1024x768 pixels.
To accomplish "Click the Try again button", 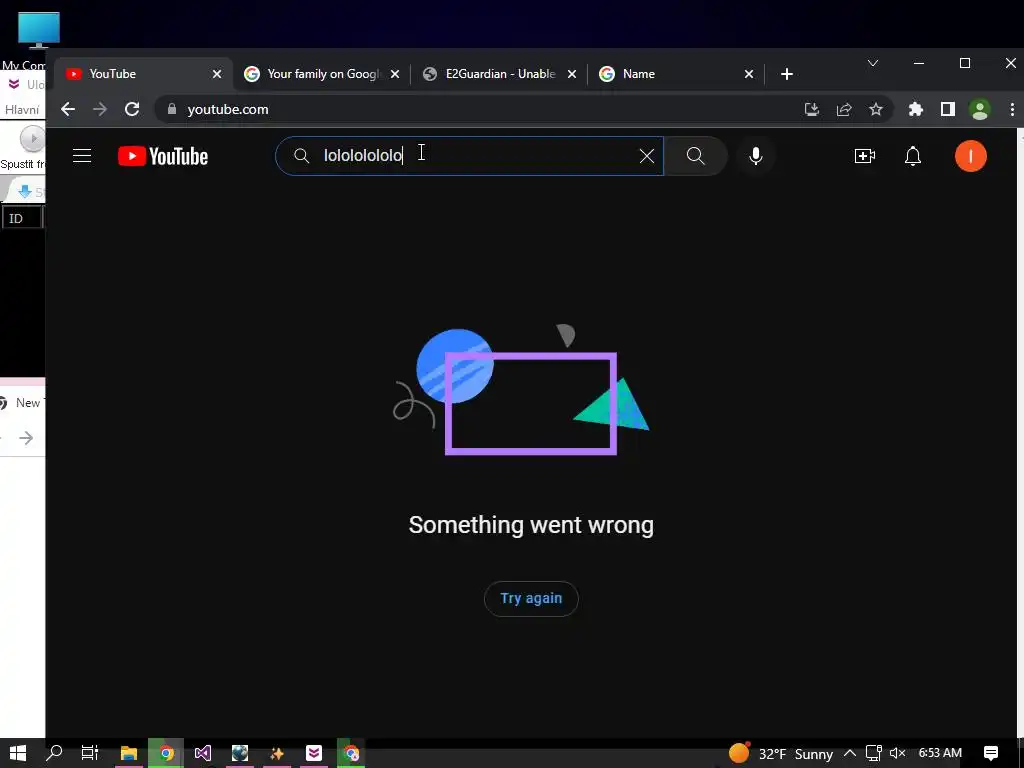I will click(531, 598).
